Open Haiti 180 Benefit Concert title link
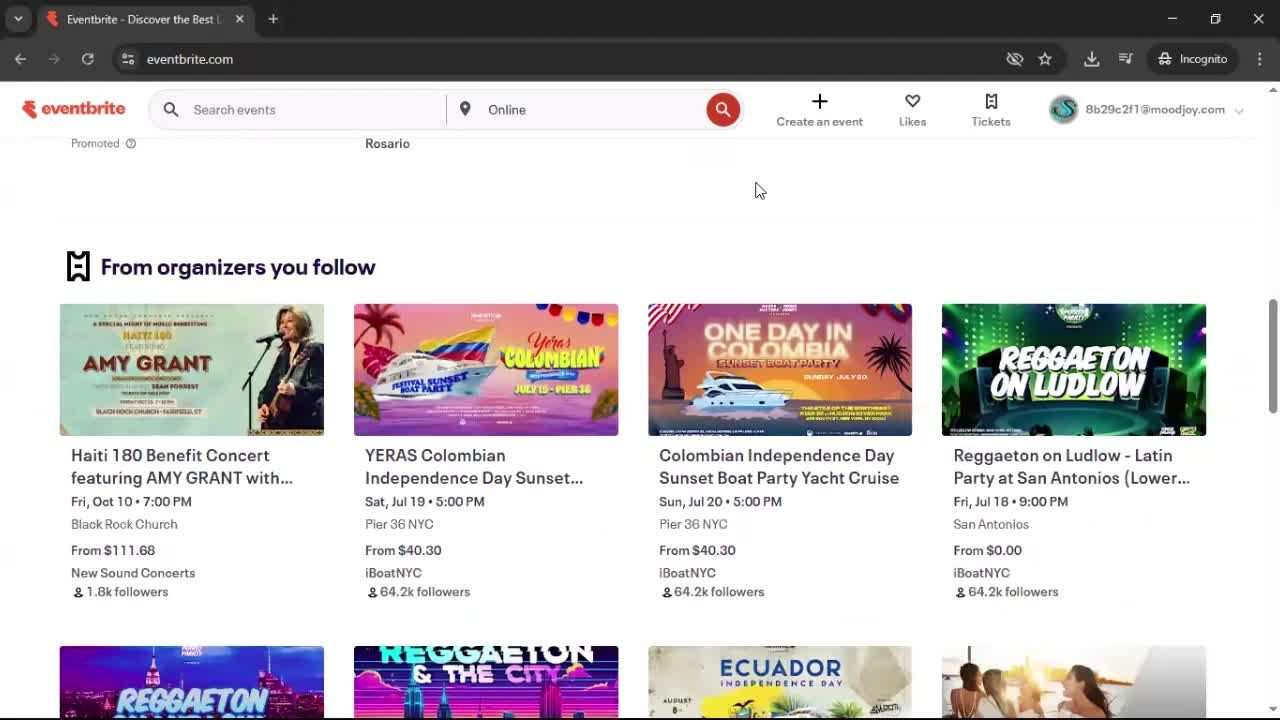 182,467
